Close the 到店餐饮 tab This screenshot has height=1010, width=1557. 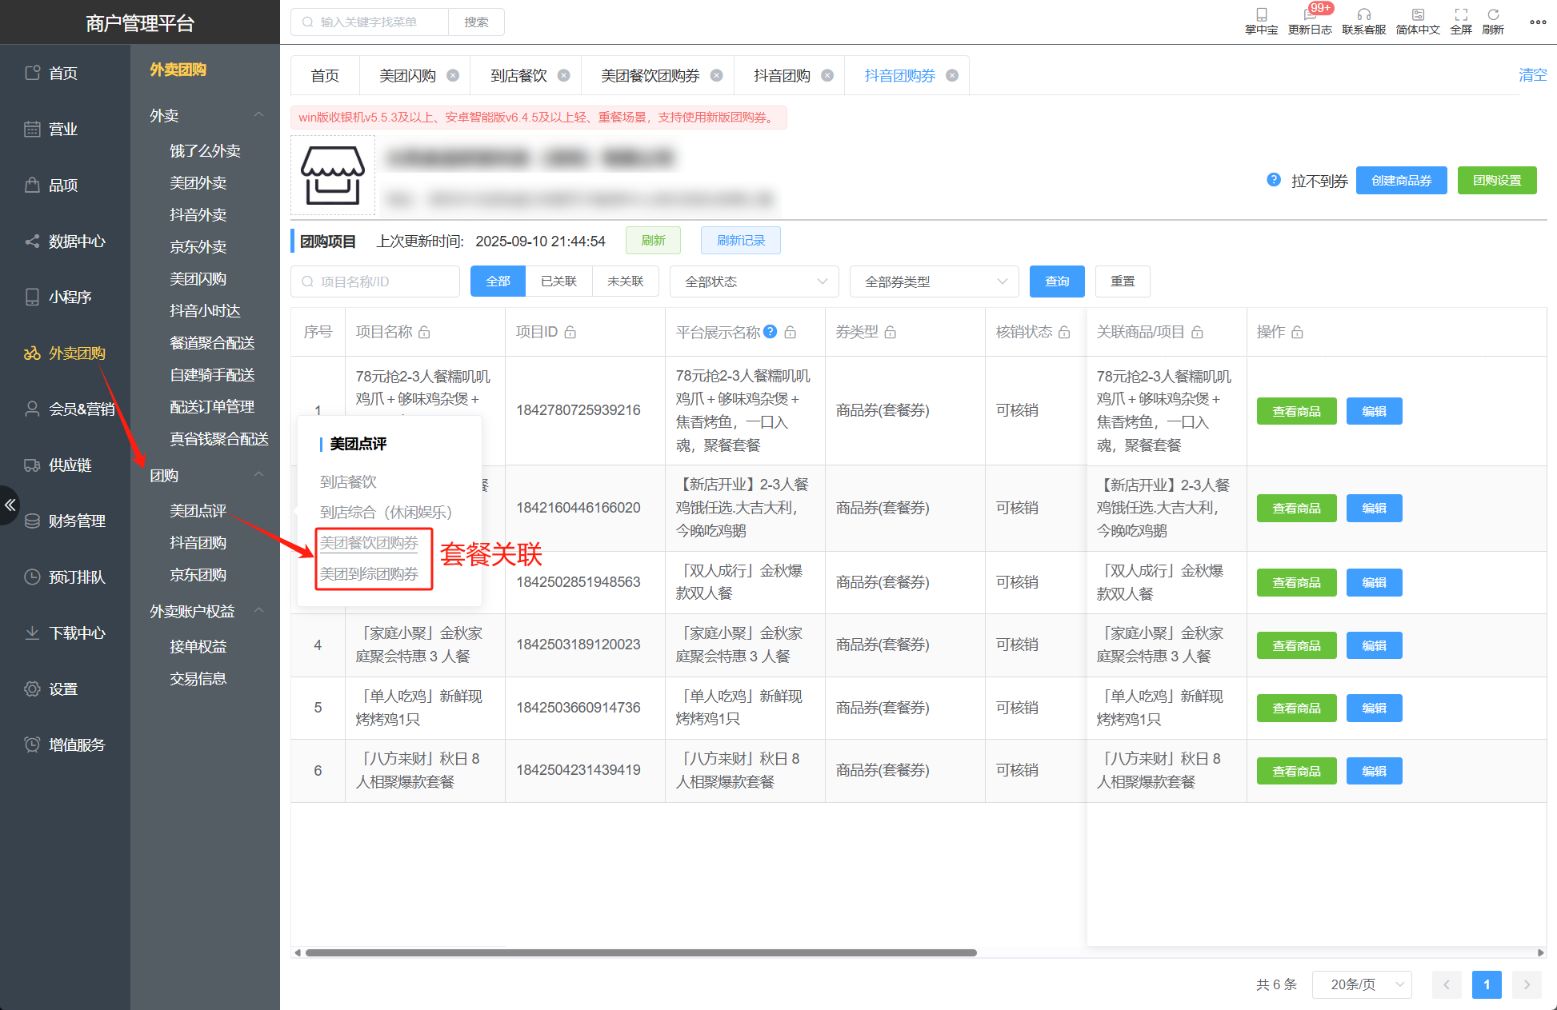pyautogui.click(x=564, y=75)
